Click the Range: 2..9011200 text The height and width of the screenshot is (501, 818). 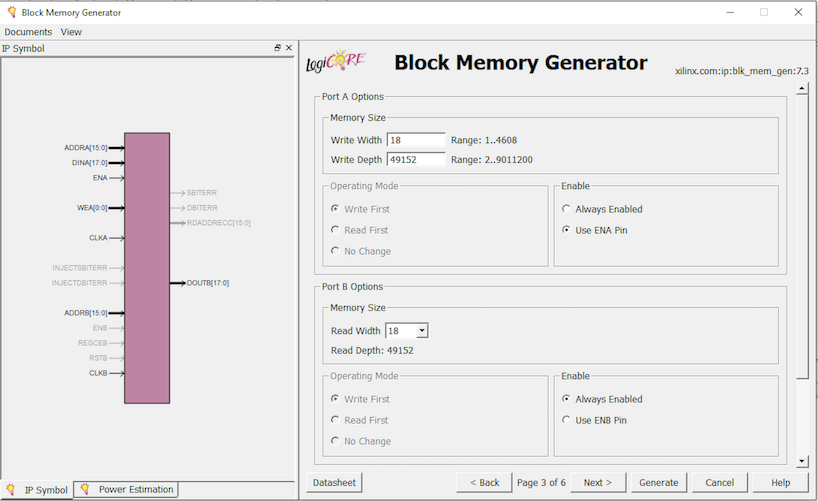coord(491,160)
